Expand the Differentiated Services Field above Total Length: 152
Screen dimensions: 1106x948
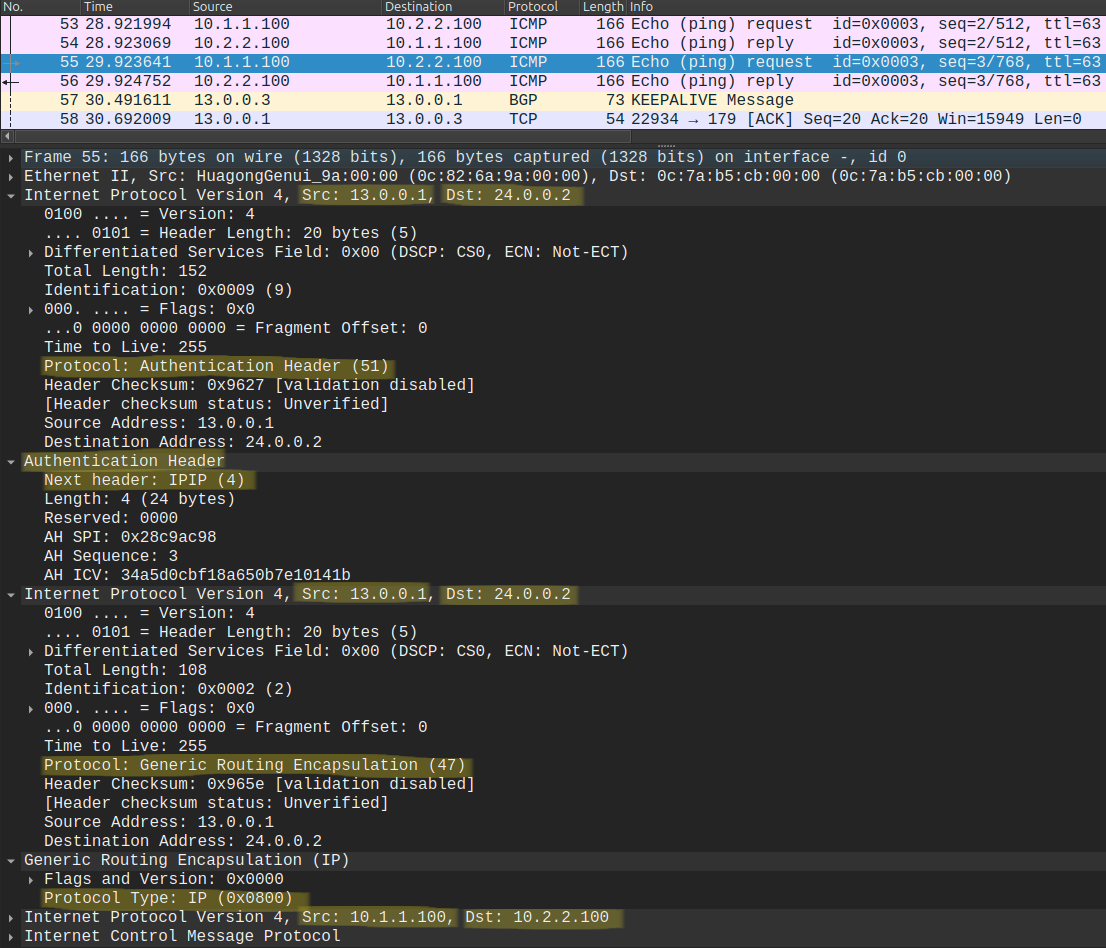pyautogui.click(x=30, y=253)
